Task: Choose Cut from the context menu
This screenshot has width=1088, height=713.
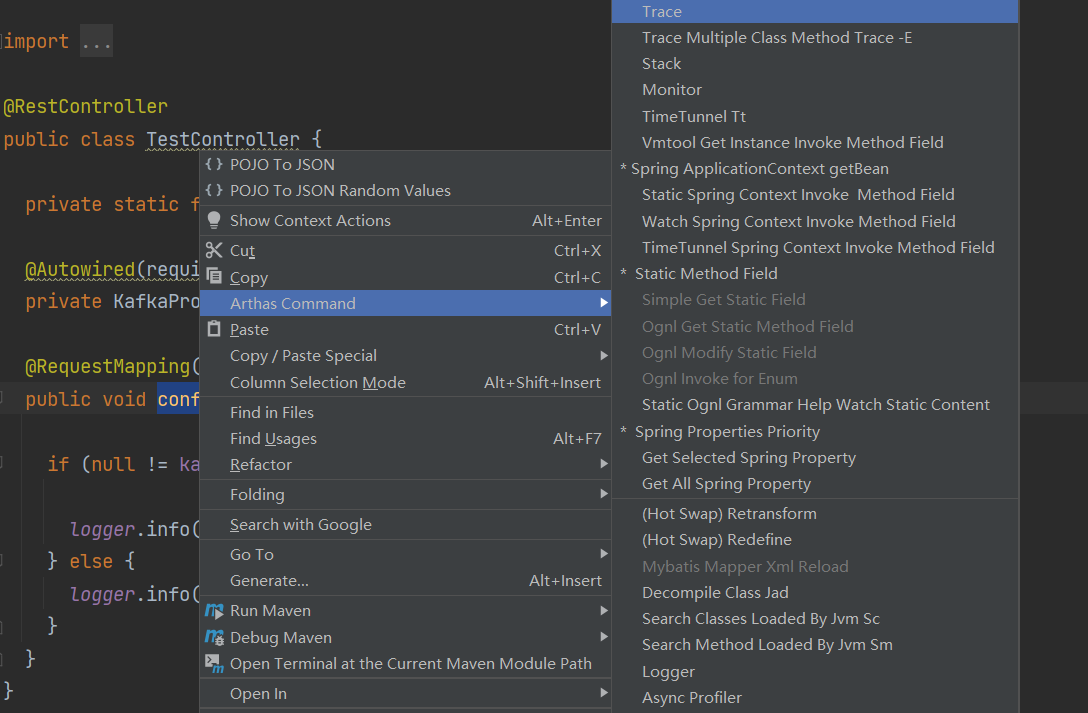Action: coord(405,250)
